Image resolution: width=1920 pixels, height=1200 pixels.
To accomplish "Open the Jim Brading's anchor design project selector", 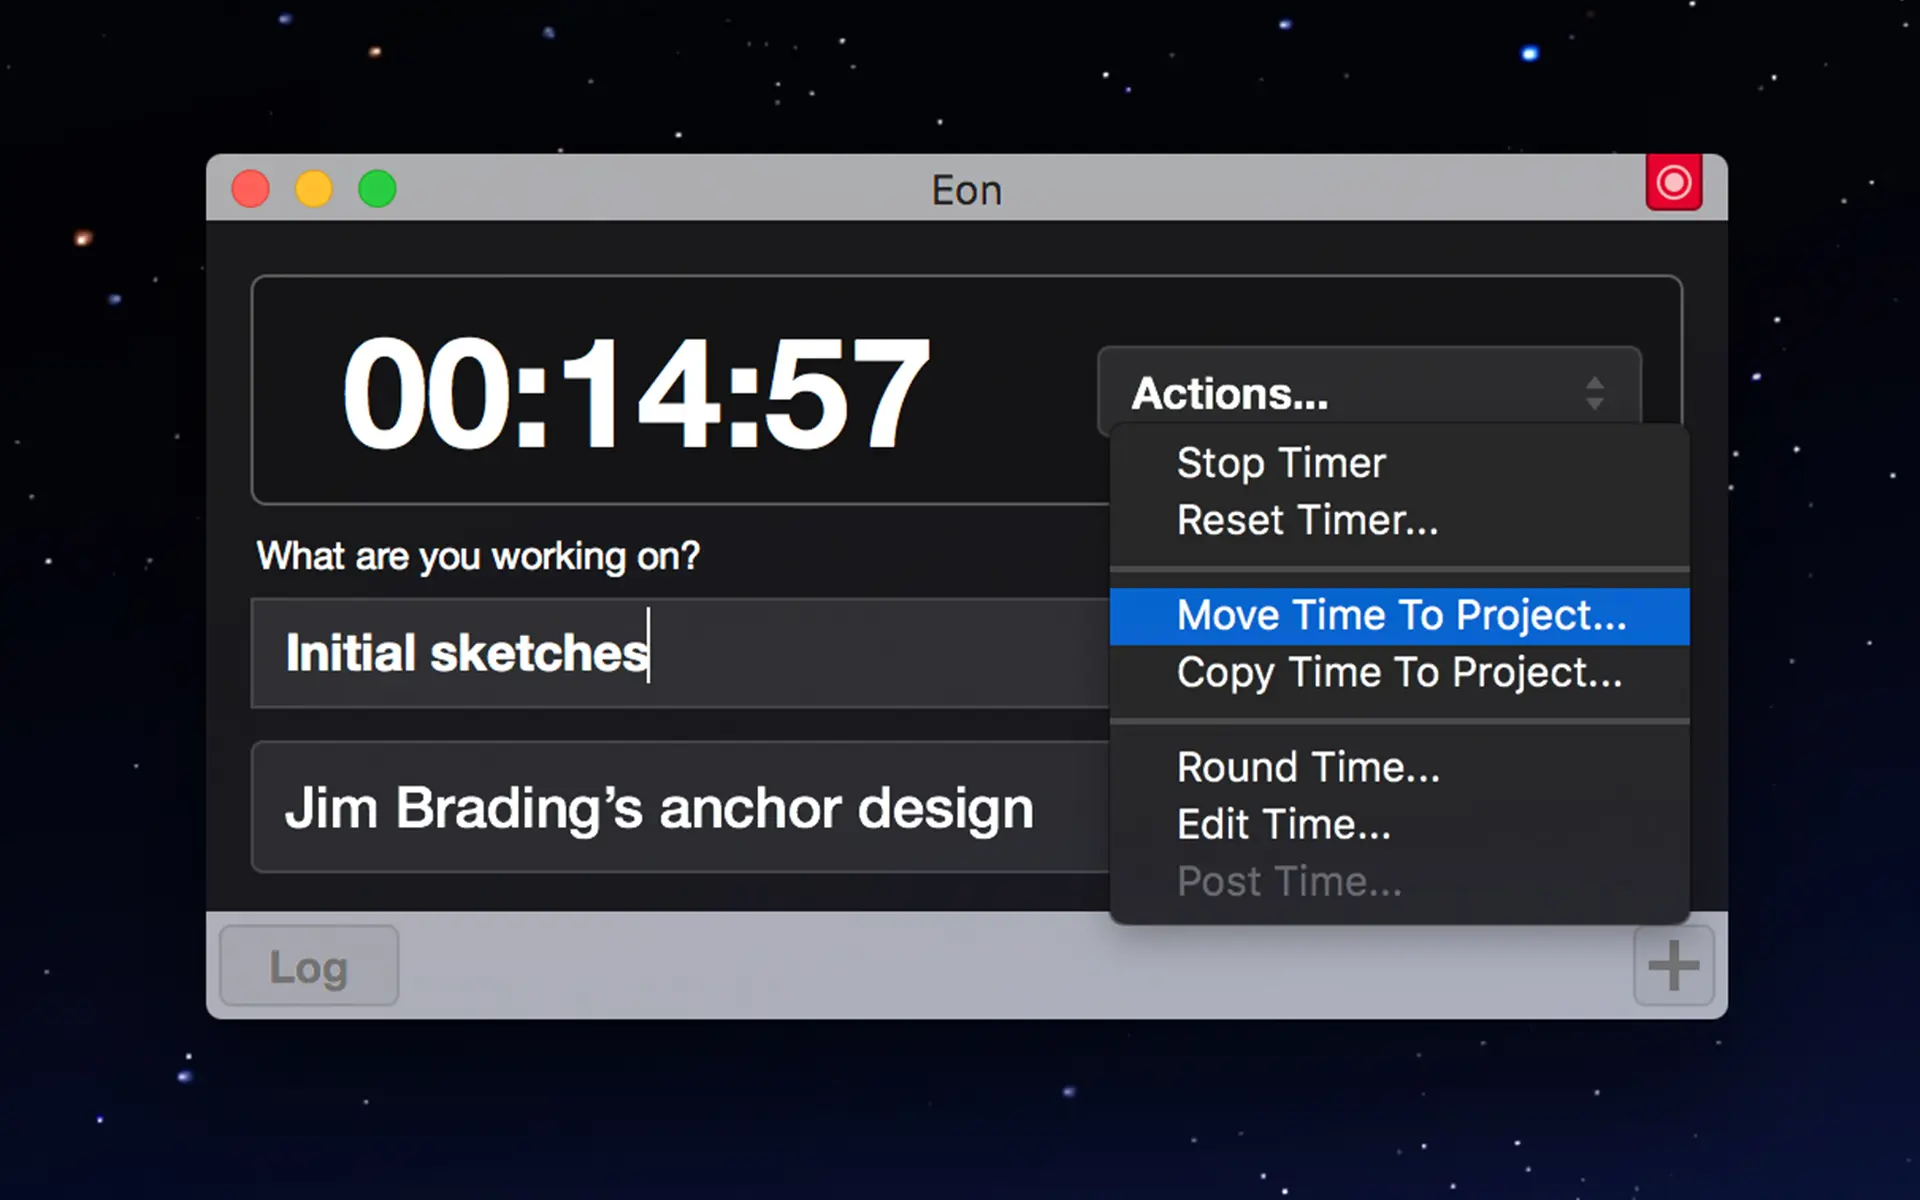I will [680, 807].
